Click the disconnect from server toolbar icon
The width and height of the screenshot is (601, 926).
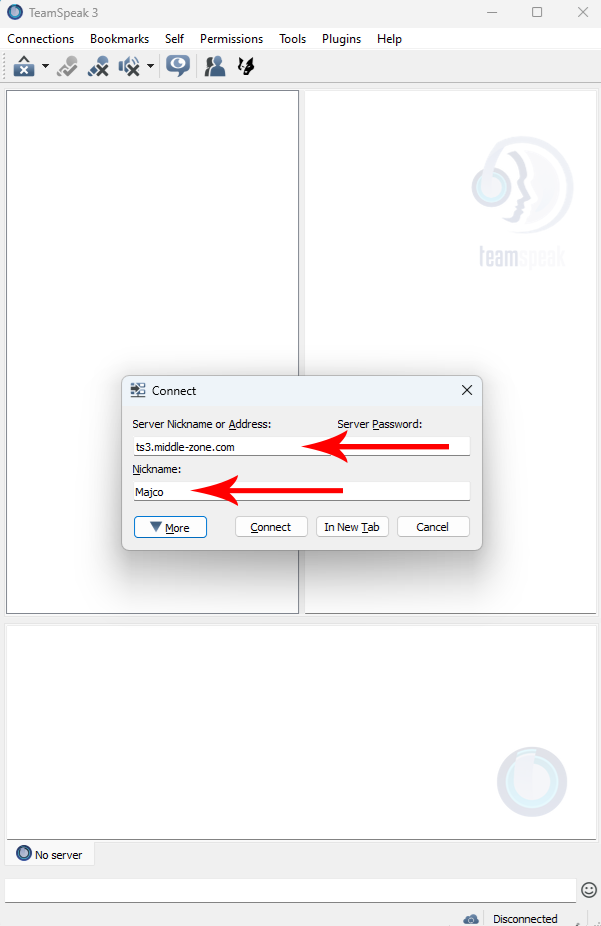[24, 66]
